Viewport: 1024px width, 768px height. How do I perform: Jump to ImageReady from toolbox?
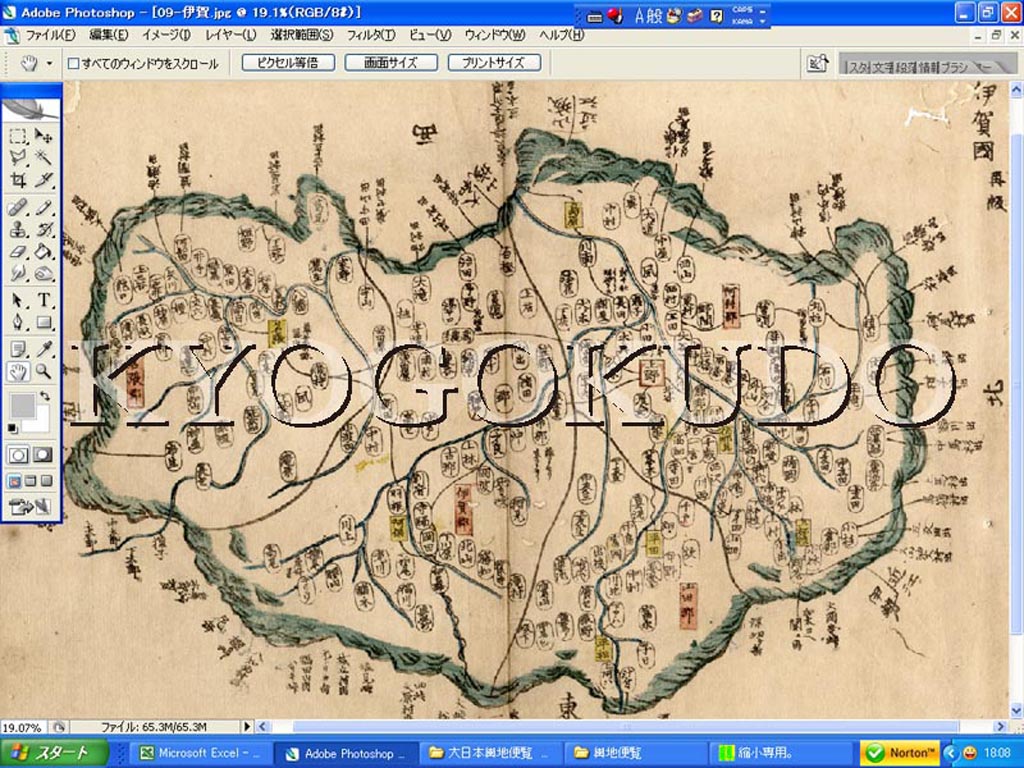(30, 506)
